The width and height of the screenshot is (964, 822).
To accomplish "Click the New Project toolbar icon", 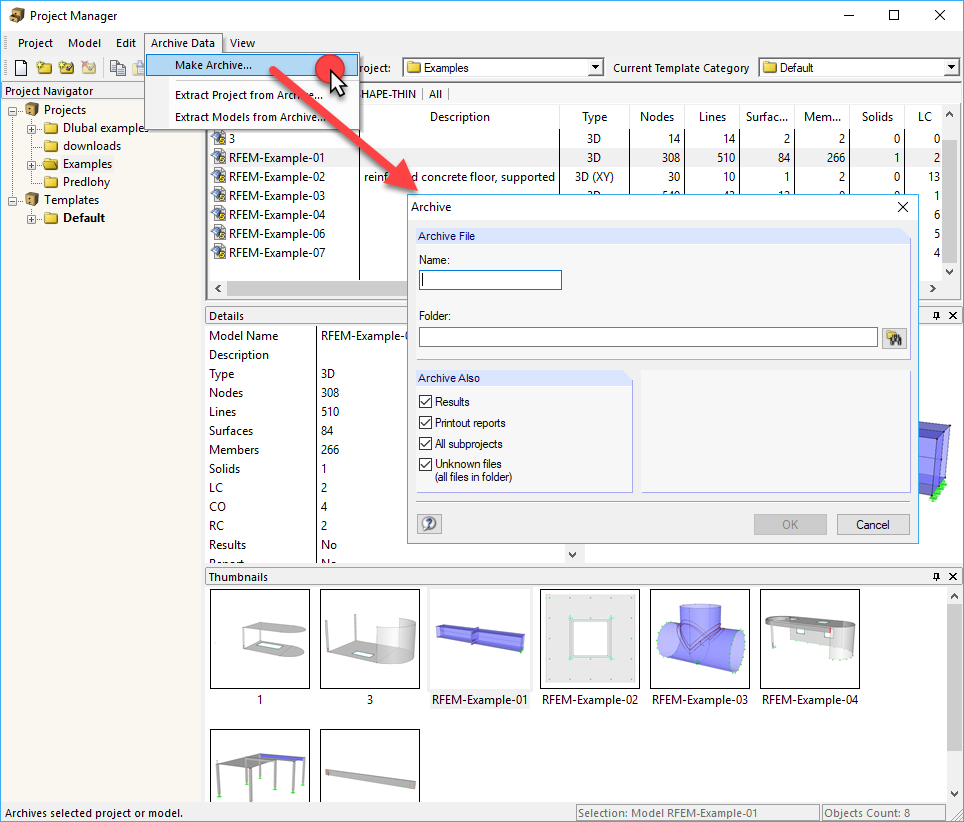I will click(20, 67).
